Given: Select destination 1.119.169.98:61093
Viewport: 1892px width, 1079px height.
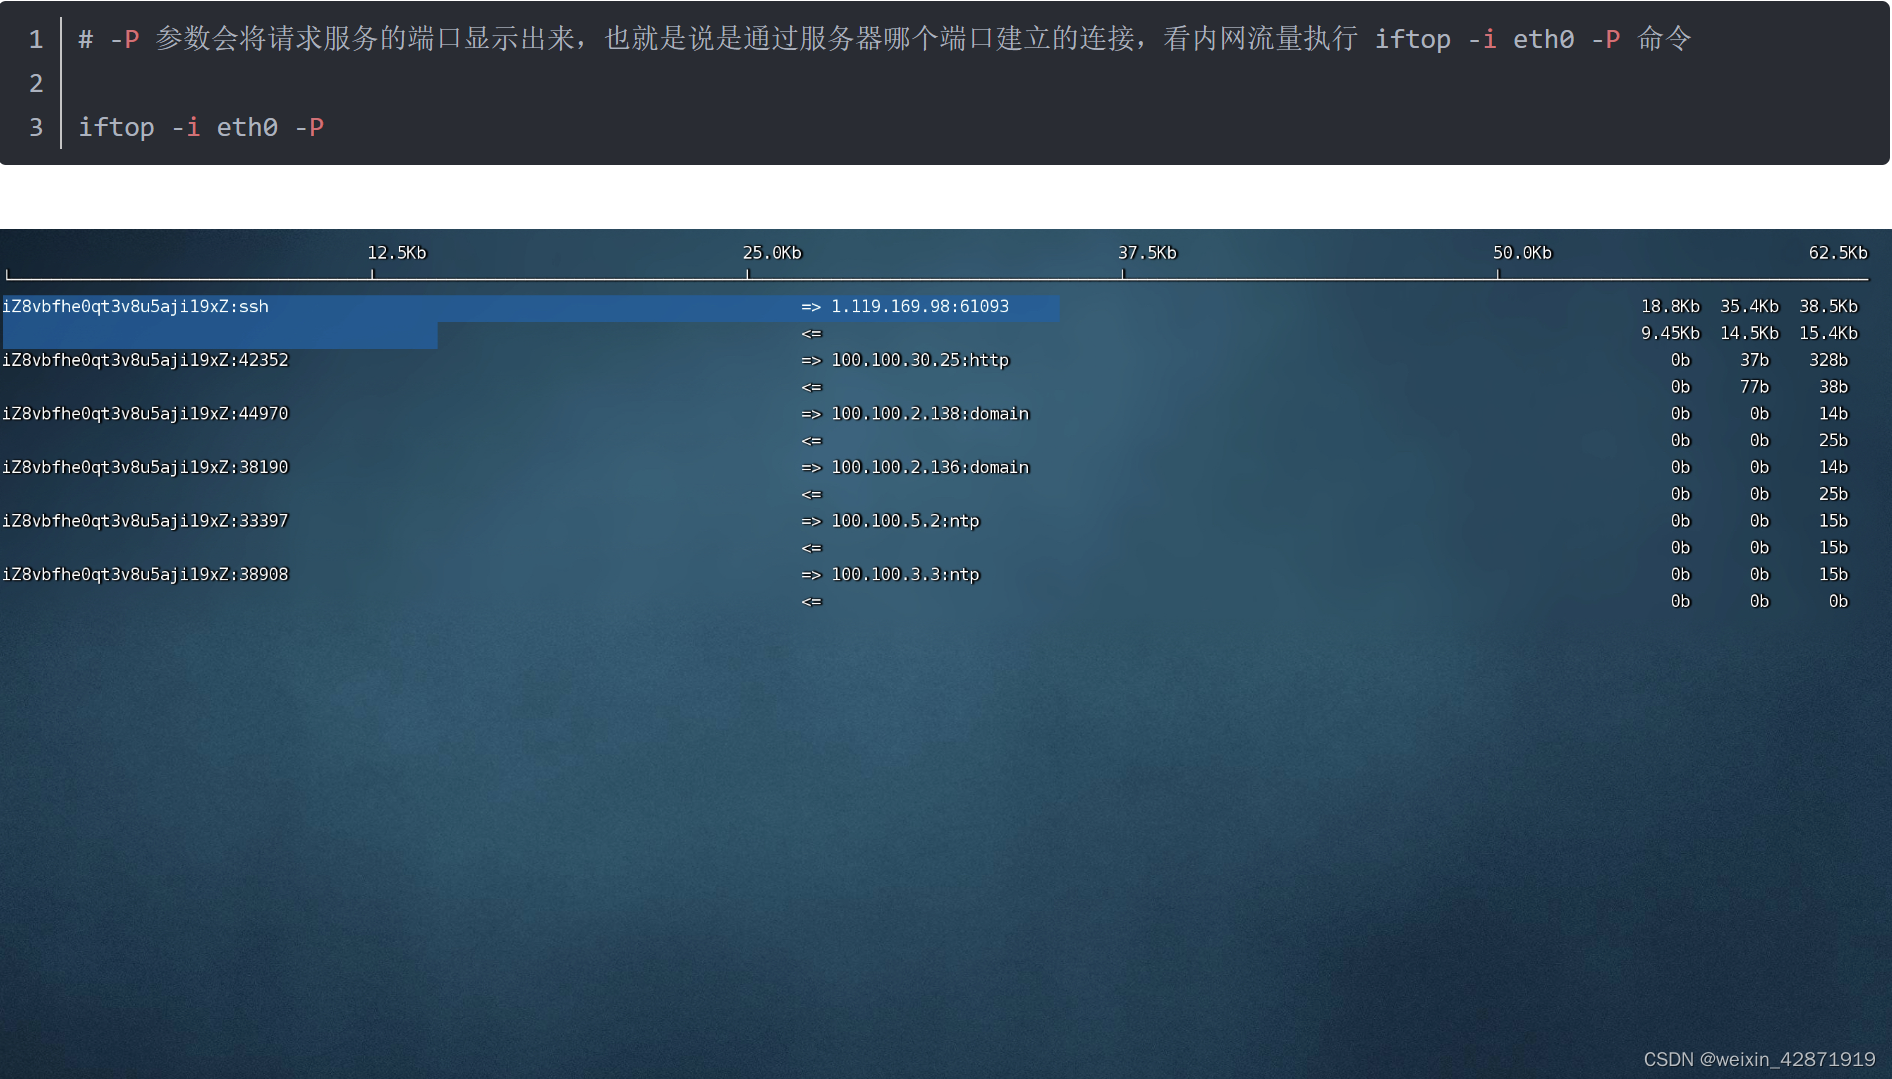Looking at the screenshot, I should tap(920, 307).
